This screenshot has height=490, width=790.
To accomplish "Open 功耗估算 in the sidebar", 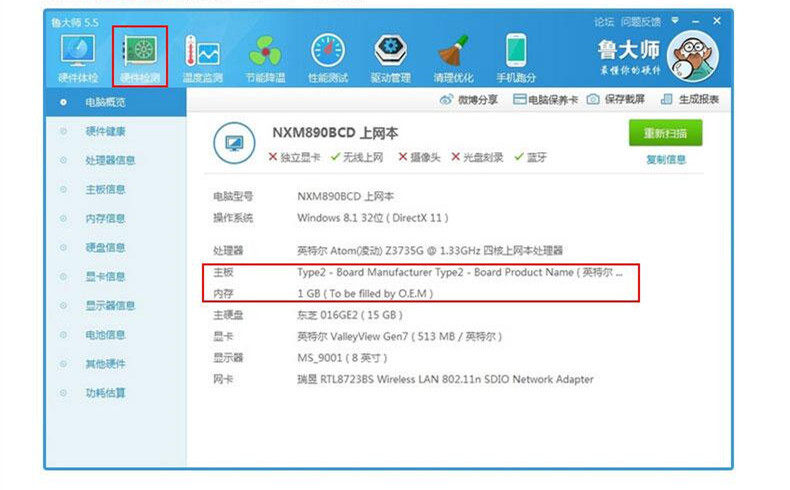I will (105, 393).
